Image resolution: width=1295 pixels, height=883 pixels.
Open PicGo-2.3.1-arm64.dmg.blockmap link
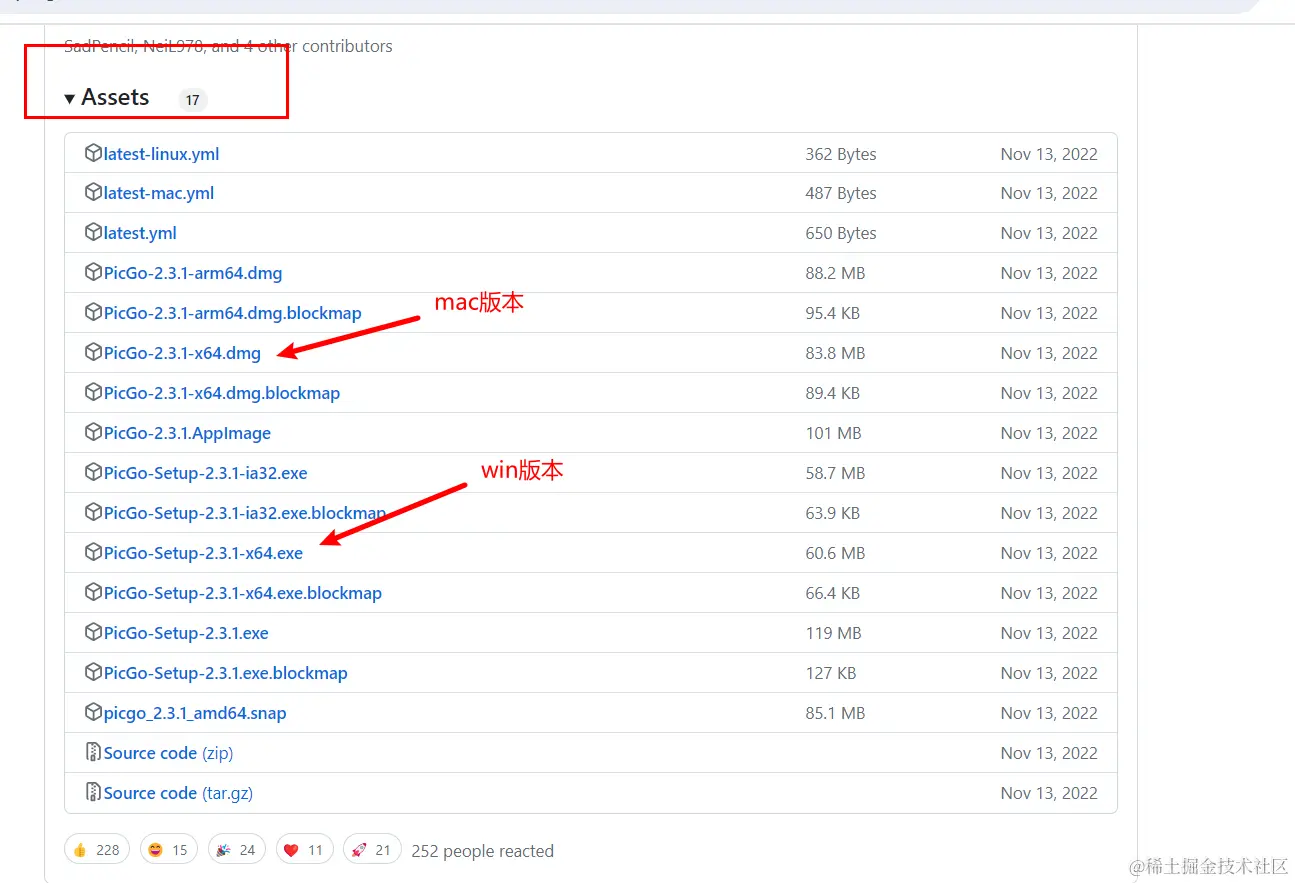pos(233,313)
